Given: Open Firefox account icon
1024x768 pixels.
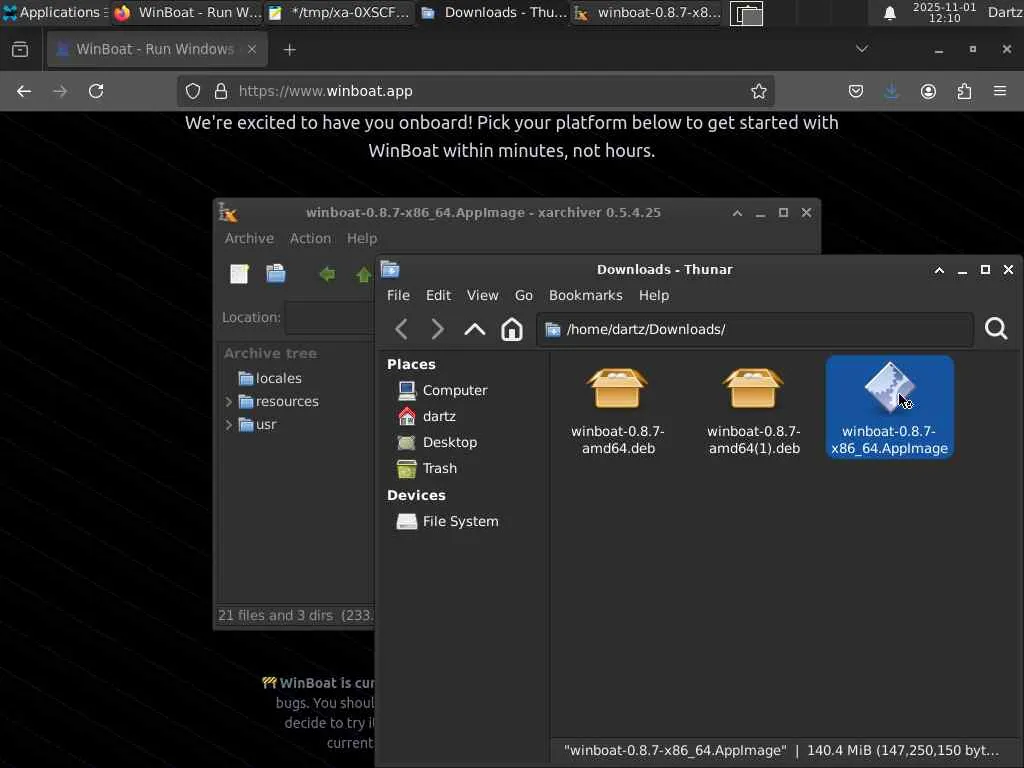Looking at the screenshot, I should [x=928, y=91].
